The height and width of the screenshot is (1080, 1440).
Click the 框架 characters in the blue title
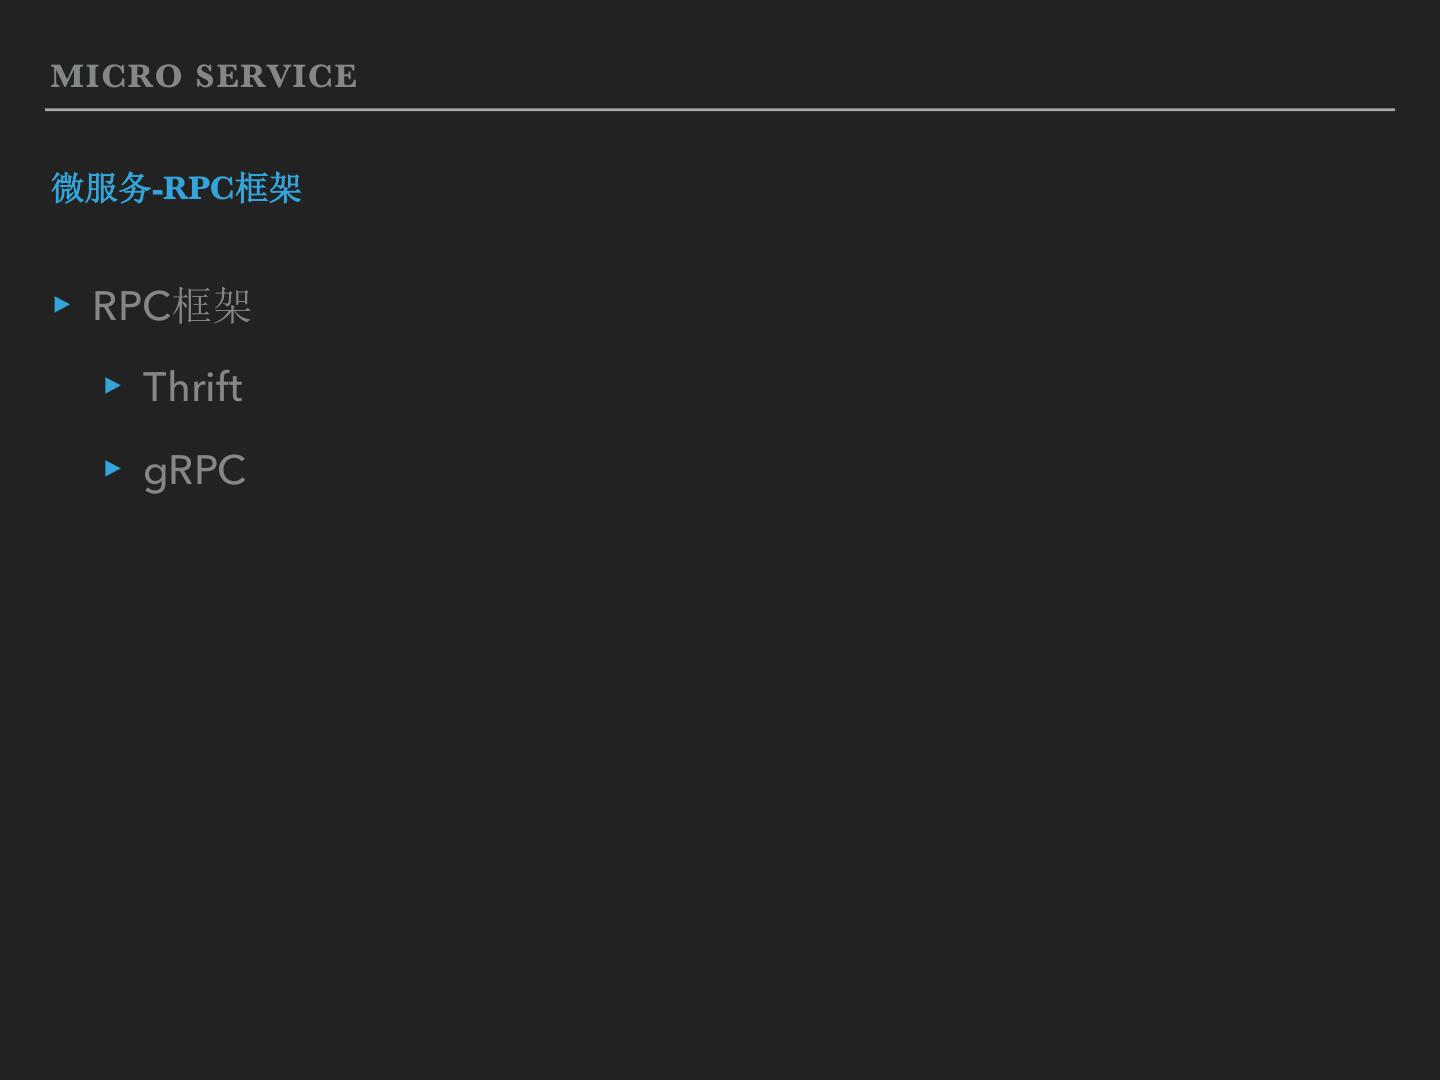point(268,188)
